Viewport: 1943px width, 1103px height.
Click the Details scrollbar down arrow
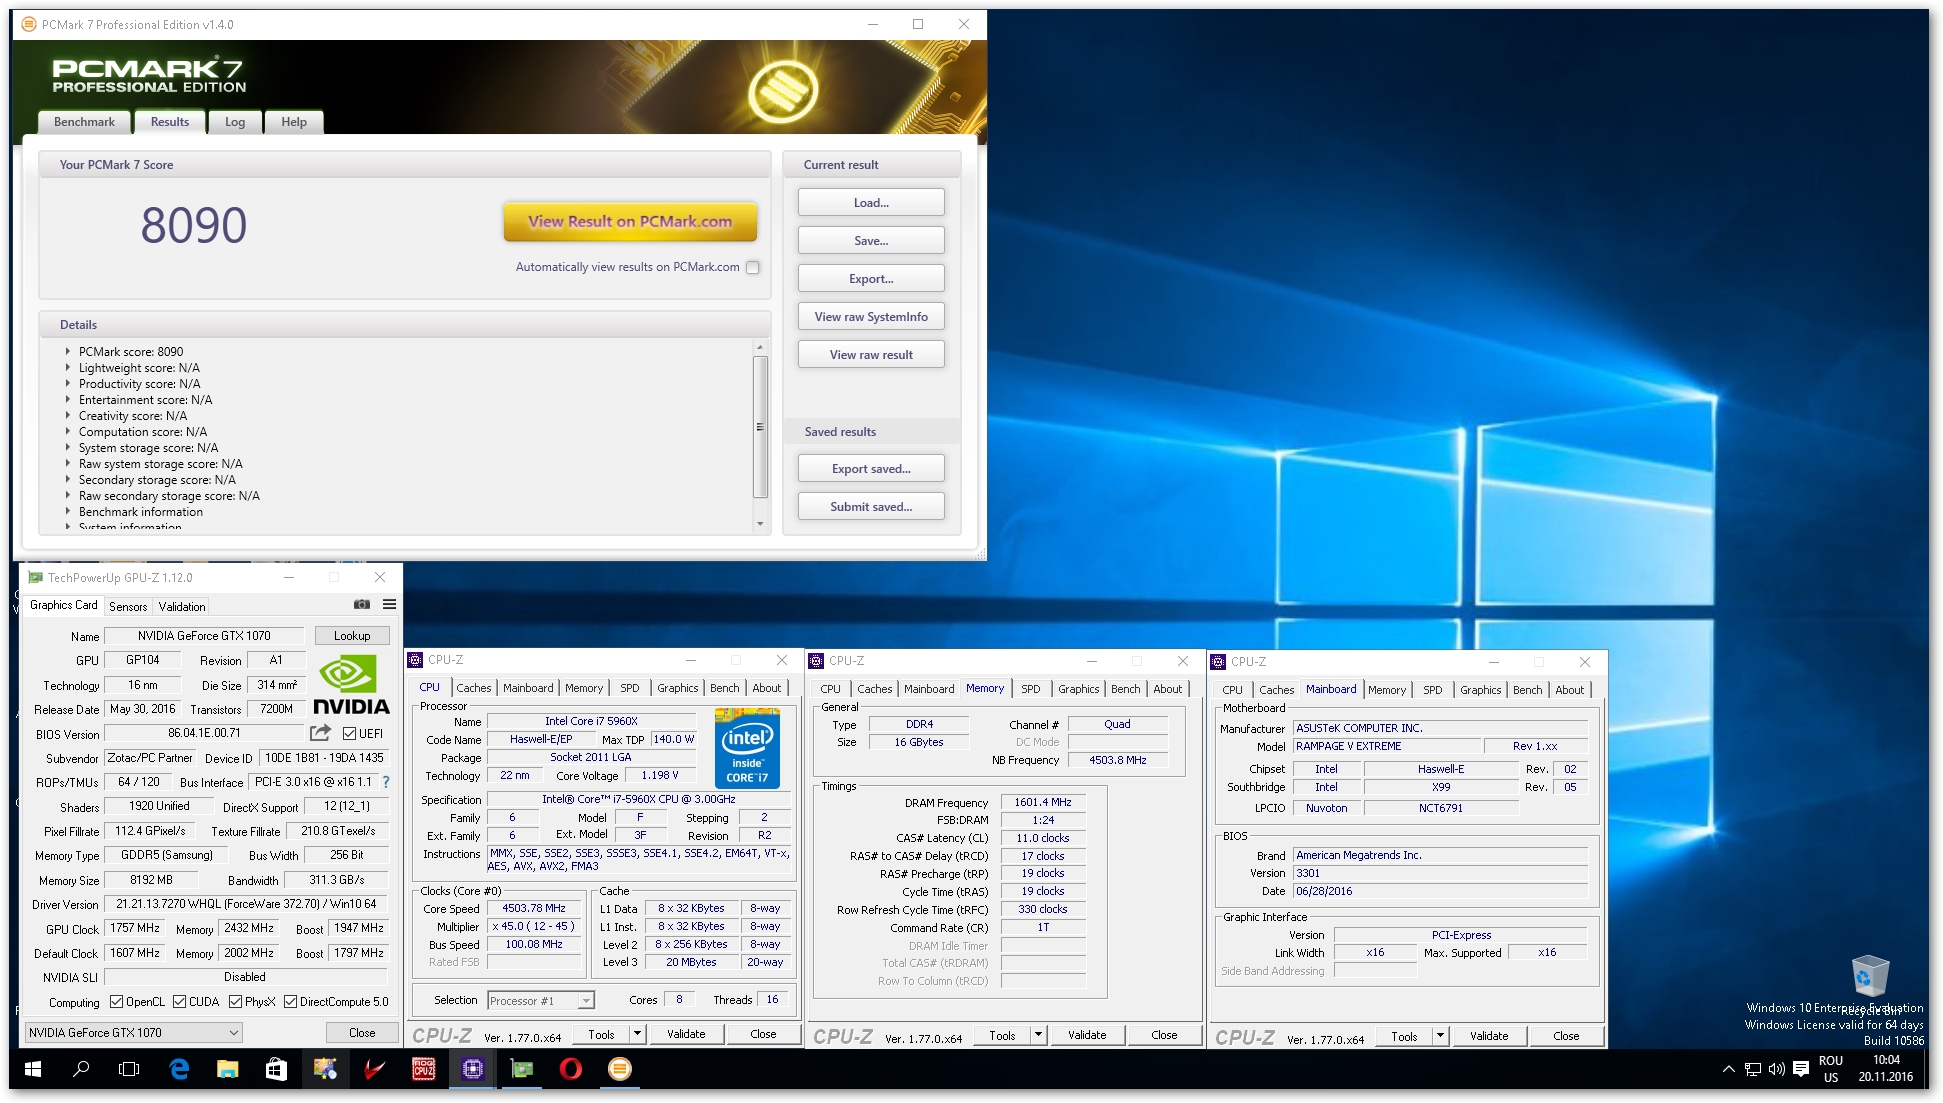click(x=760, y=523)
